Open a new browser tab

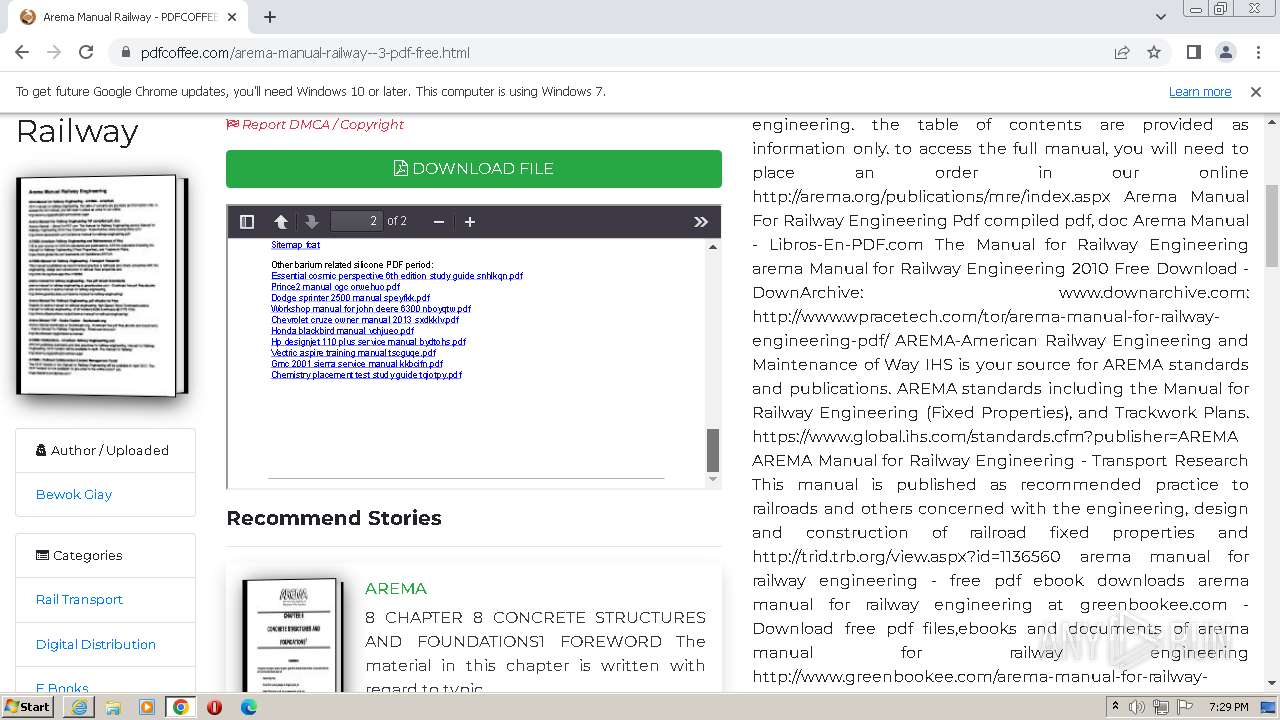tap(270, 17)
